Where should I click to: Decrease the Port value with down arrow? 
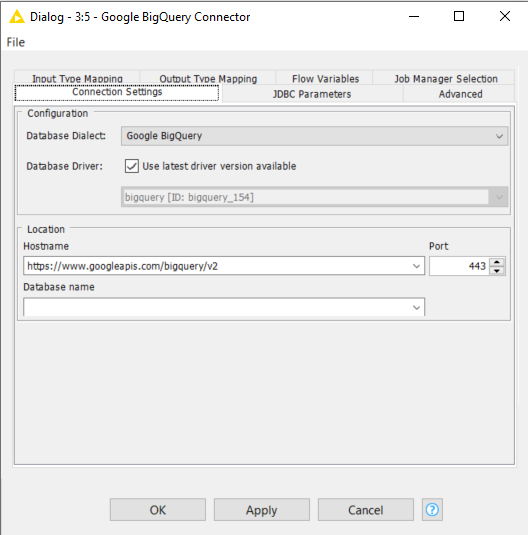[x=497, y=271]
